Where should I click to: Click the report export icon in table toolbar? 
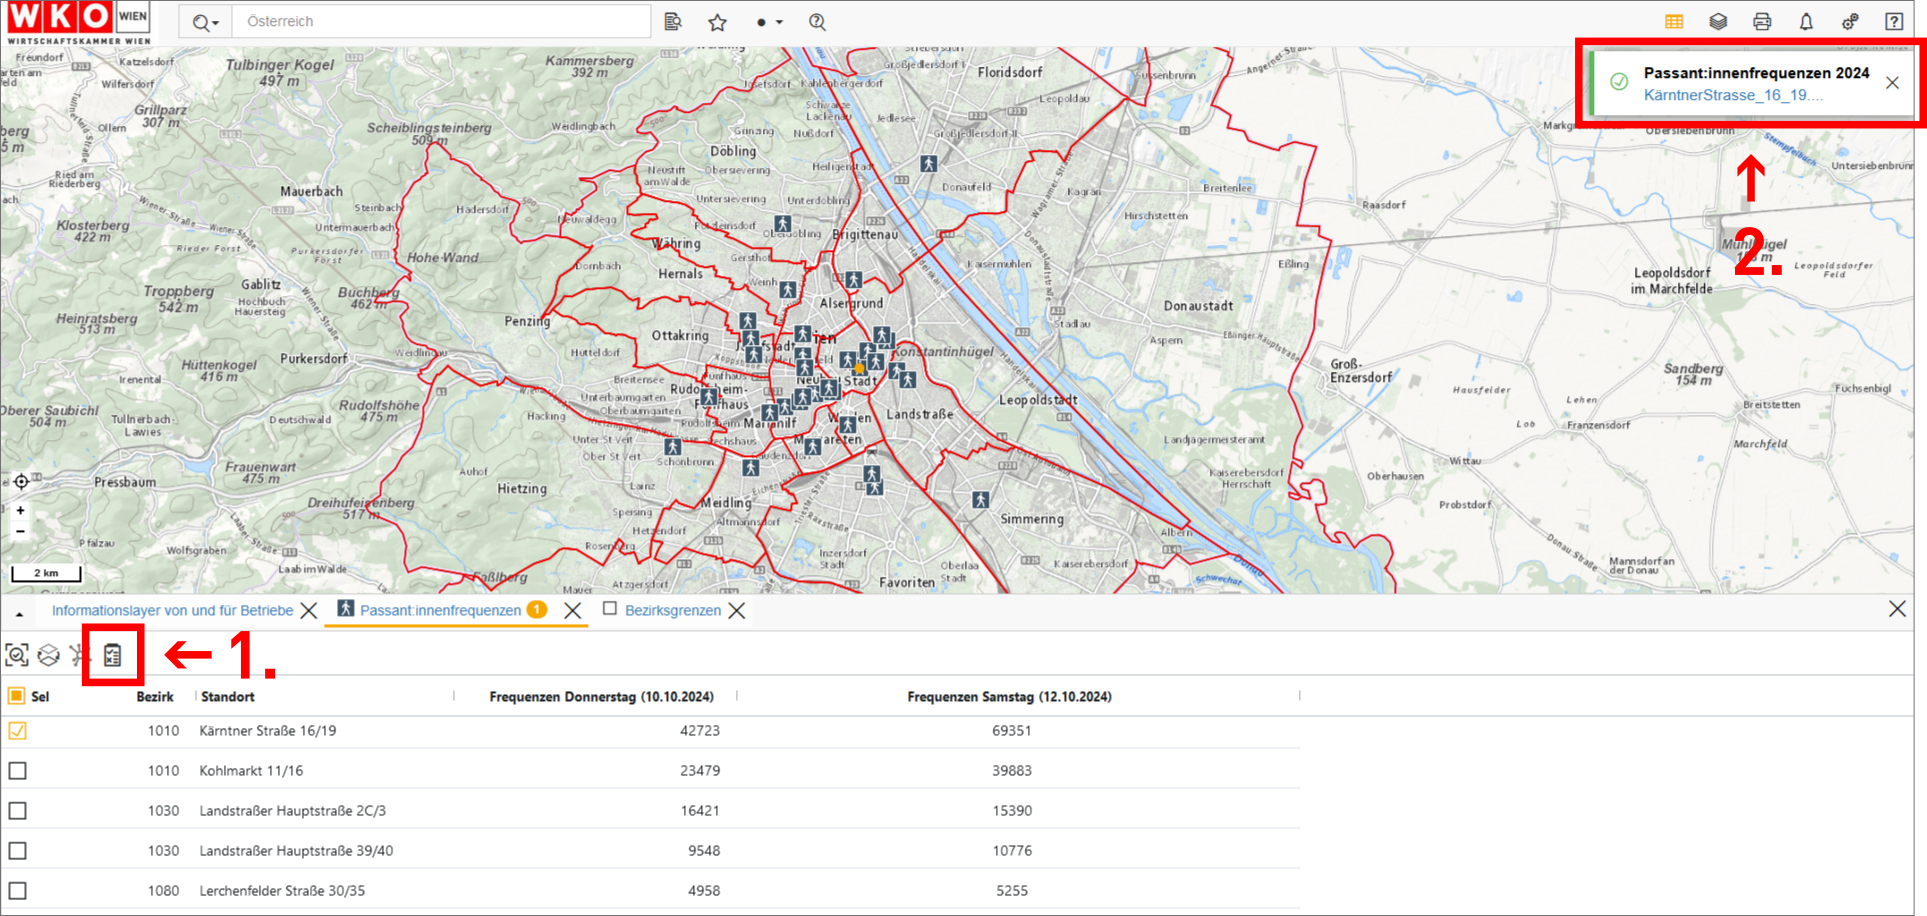[113, 655]
